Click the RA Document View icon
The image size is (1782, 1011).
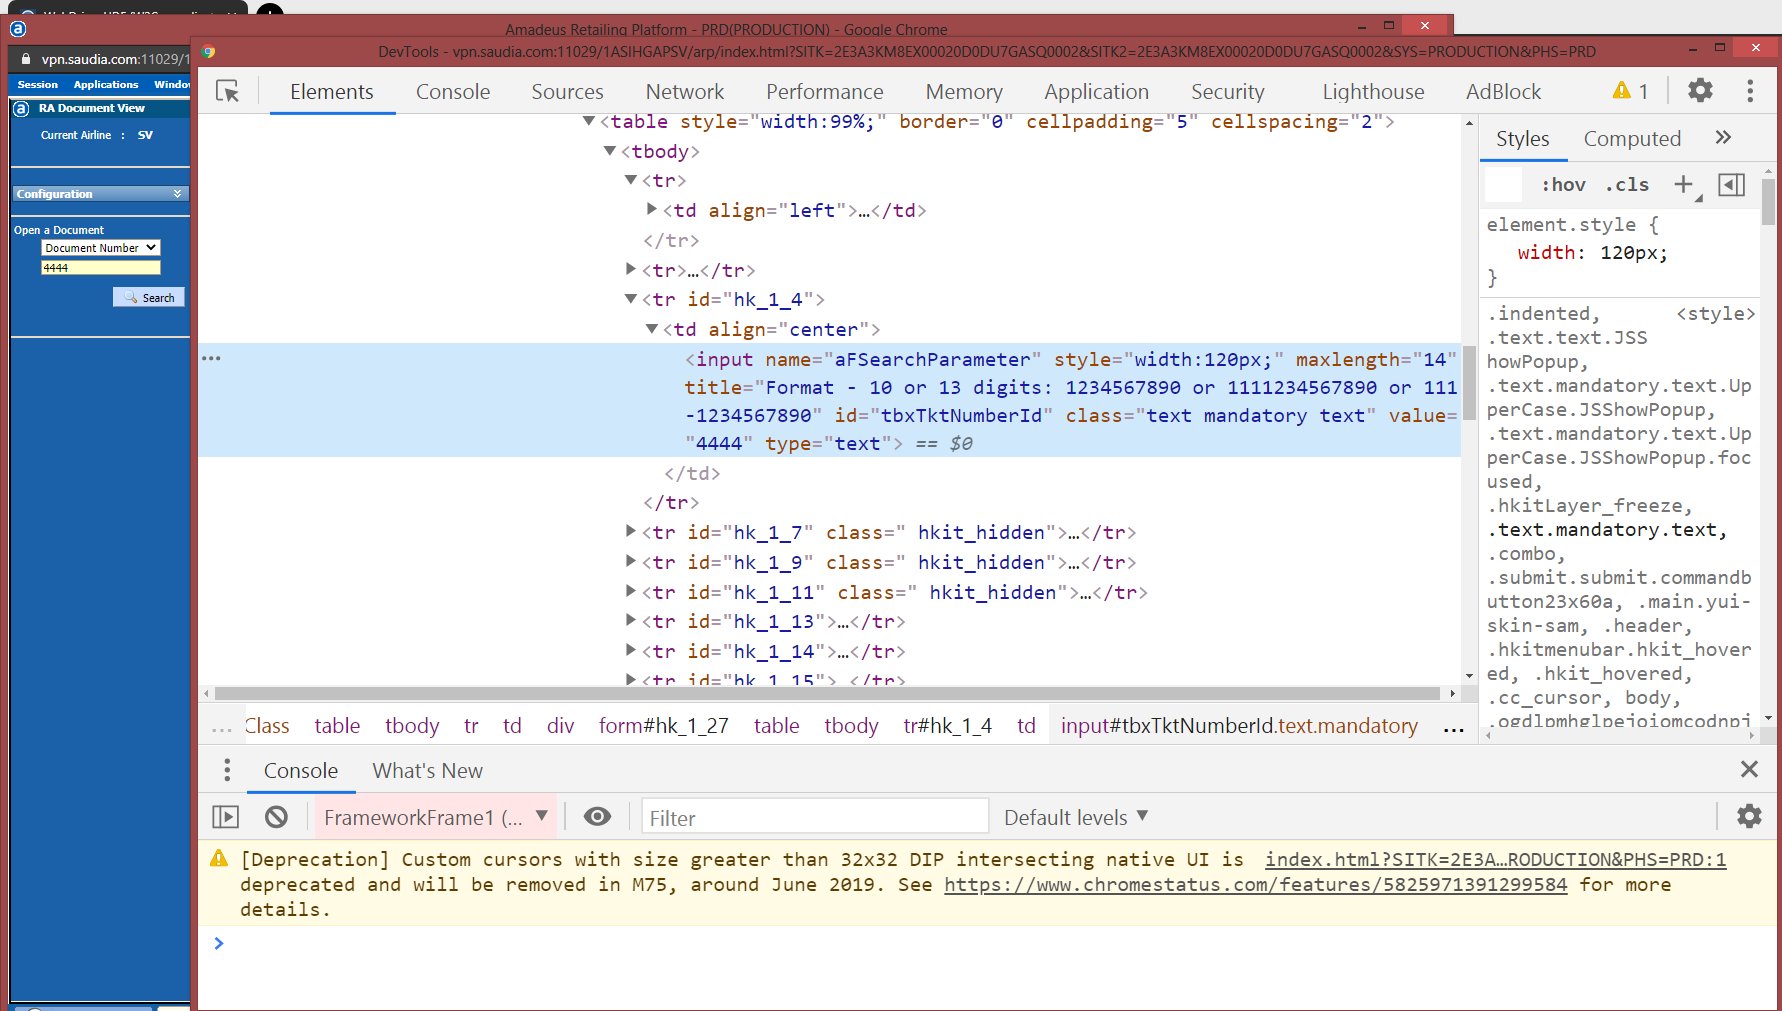point(21,108)
